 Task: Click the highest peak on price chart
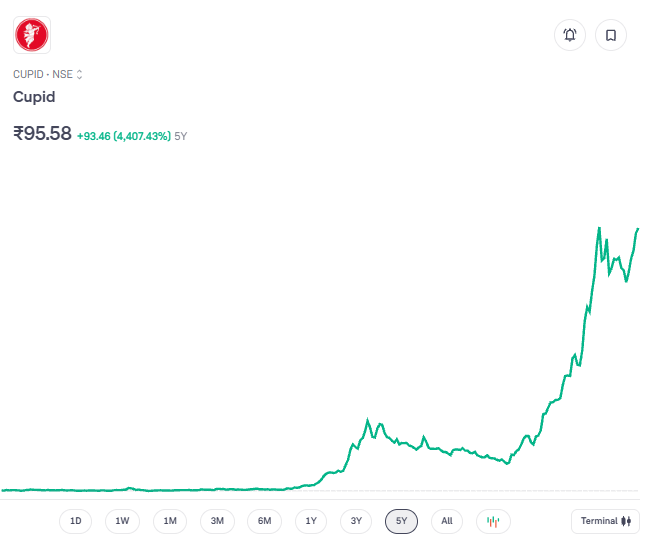(599, 229)
